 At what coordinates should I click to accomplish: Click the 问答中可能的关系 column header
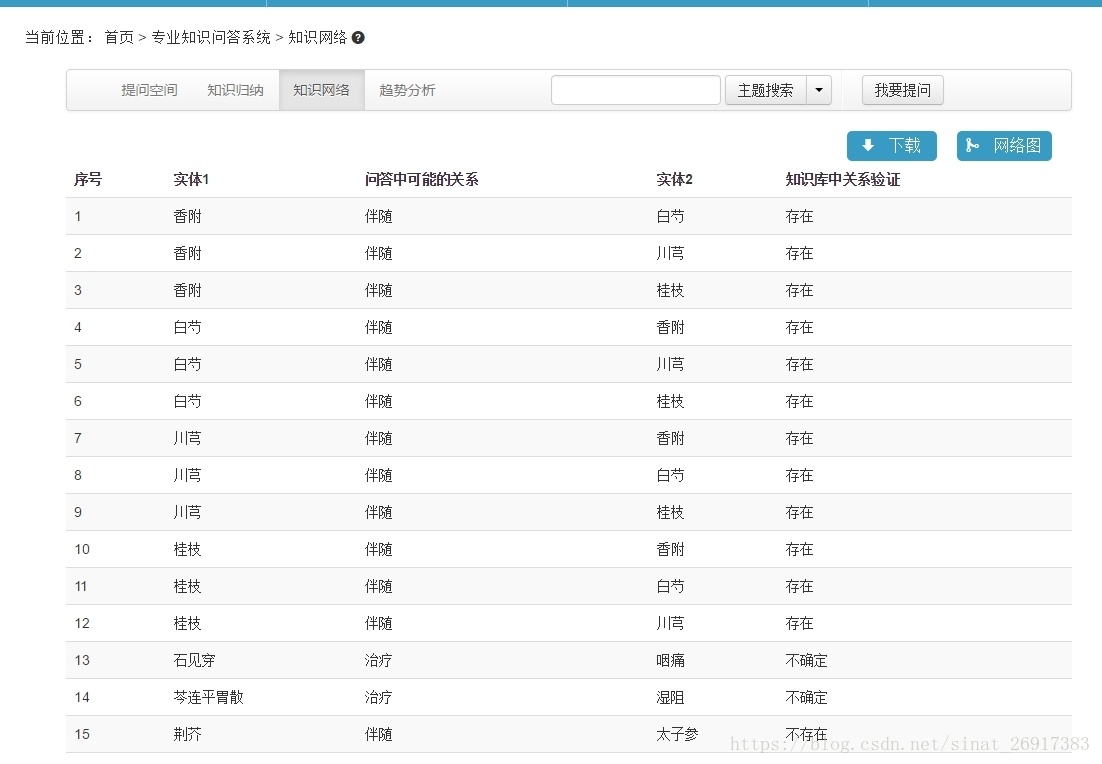click(421, 179)
